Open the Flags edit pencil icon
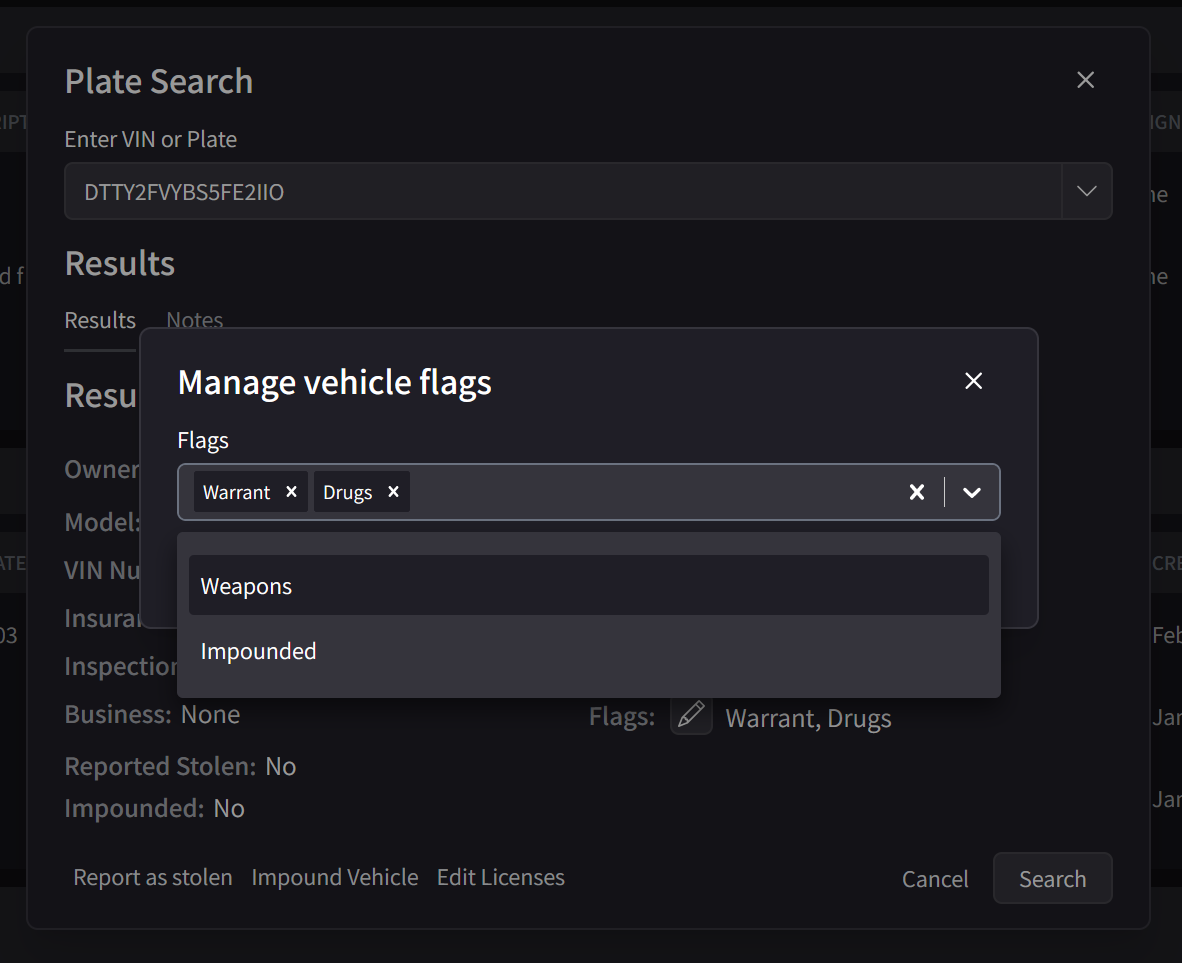The image size is (1182, 963). click(691, 716)
